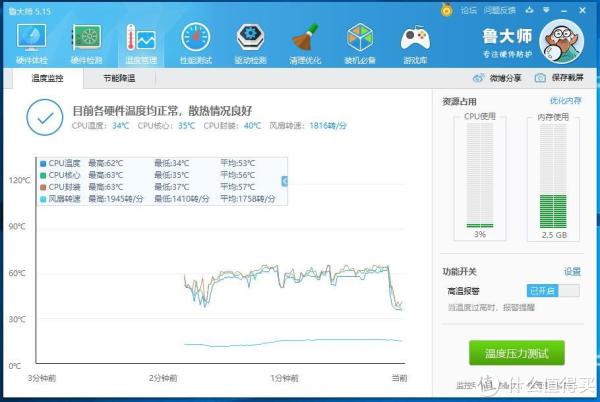This screenshot has width=600, height=402.
Task: Switch to the 节能降温 tab
Action: coord(119,78)
